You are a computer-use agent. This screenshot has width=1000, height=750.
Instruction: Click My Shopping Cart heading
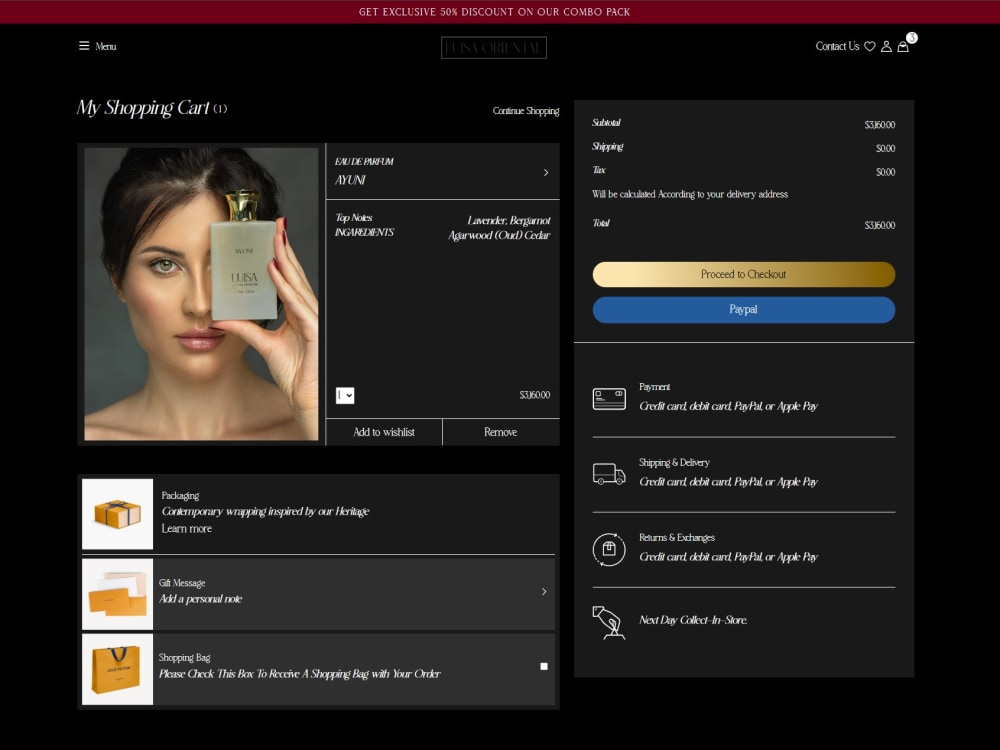(x=143, y=108)
